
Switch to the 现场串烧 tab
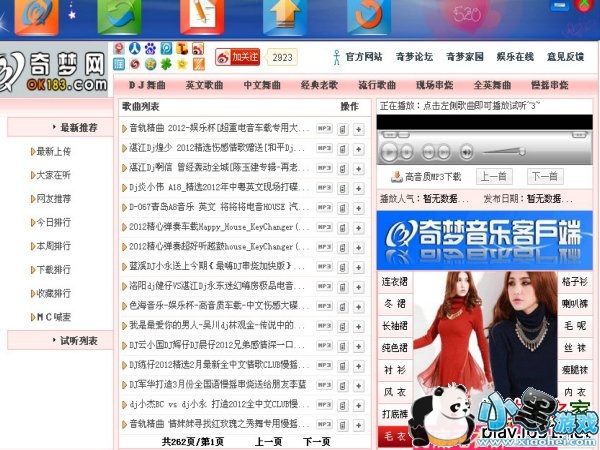click(x=435, y=85)
